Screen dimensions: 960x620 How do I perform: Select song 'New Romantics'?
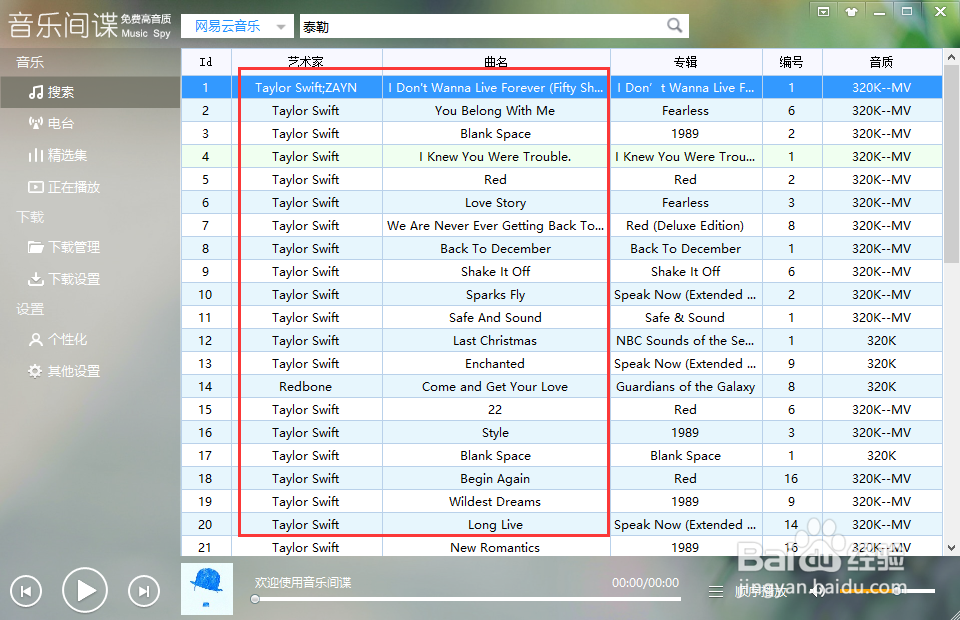495,548
